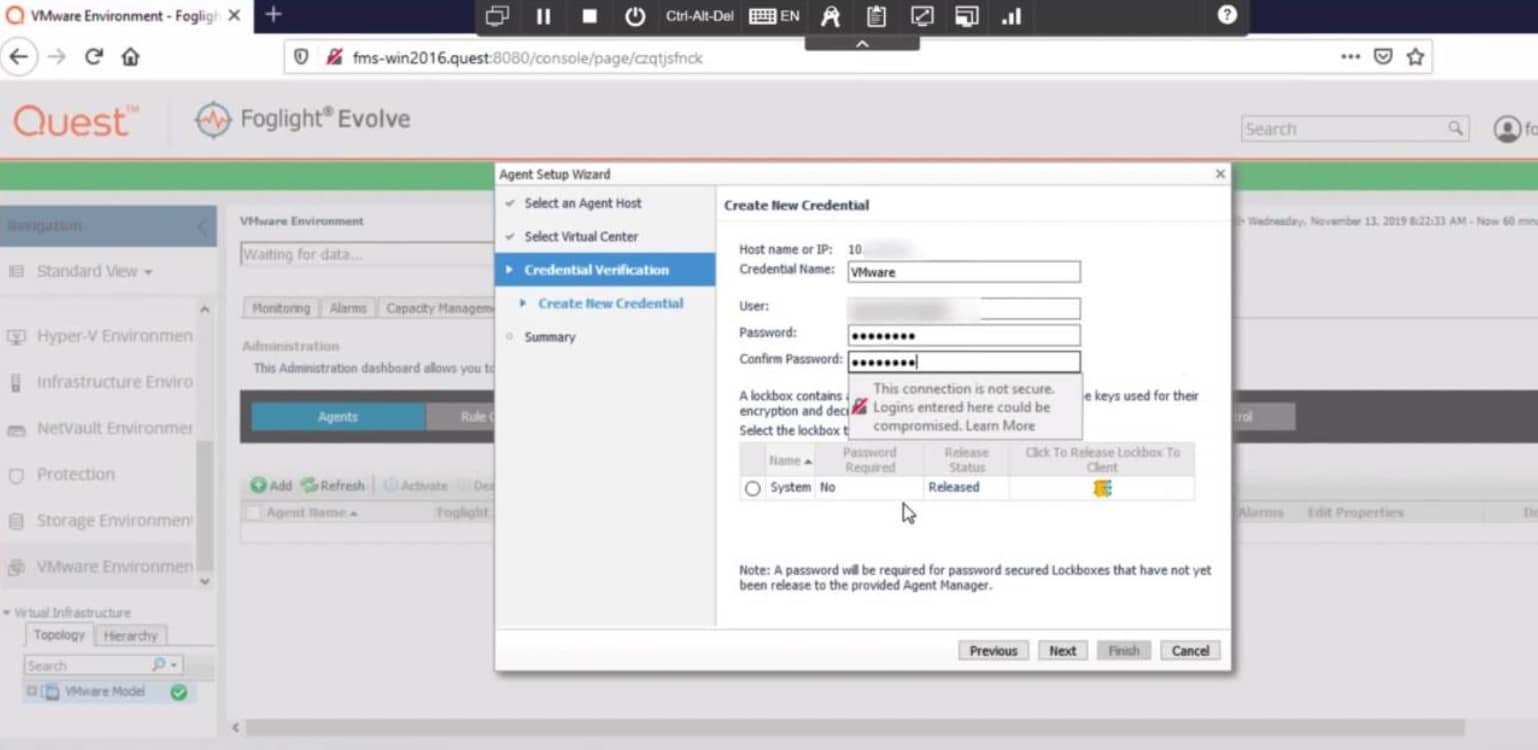Select the 'Select Virtual Center' wizard step
Screen dimensions: 1538x750
coord(581,237)
